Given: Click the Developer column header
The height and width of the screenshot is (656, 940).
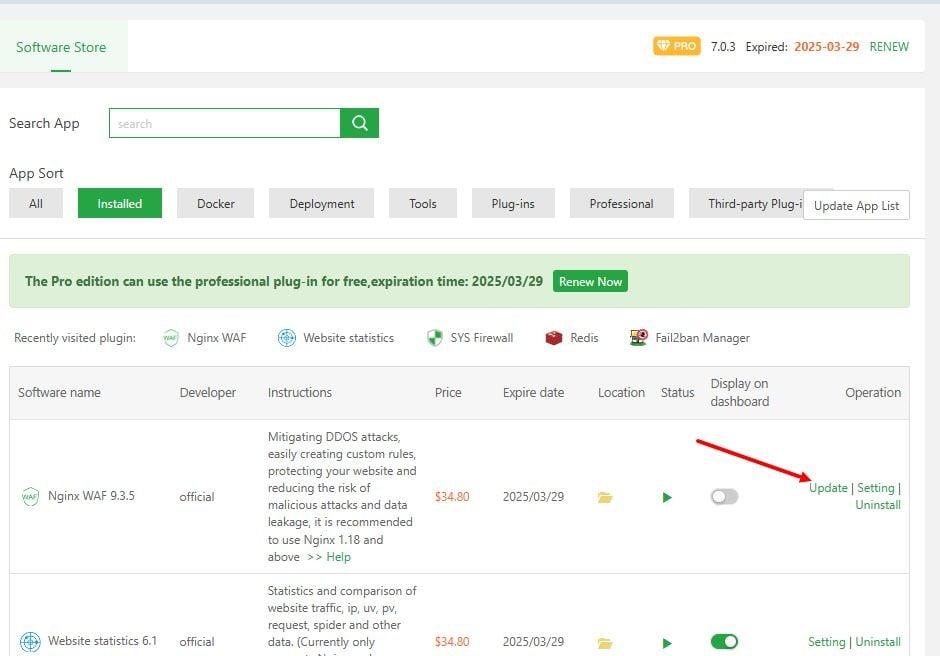Looking at the screenshot, I should pyautogui.click(x=207, y=393).
